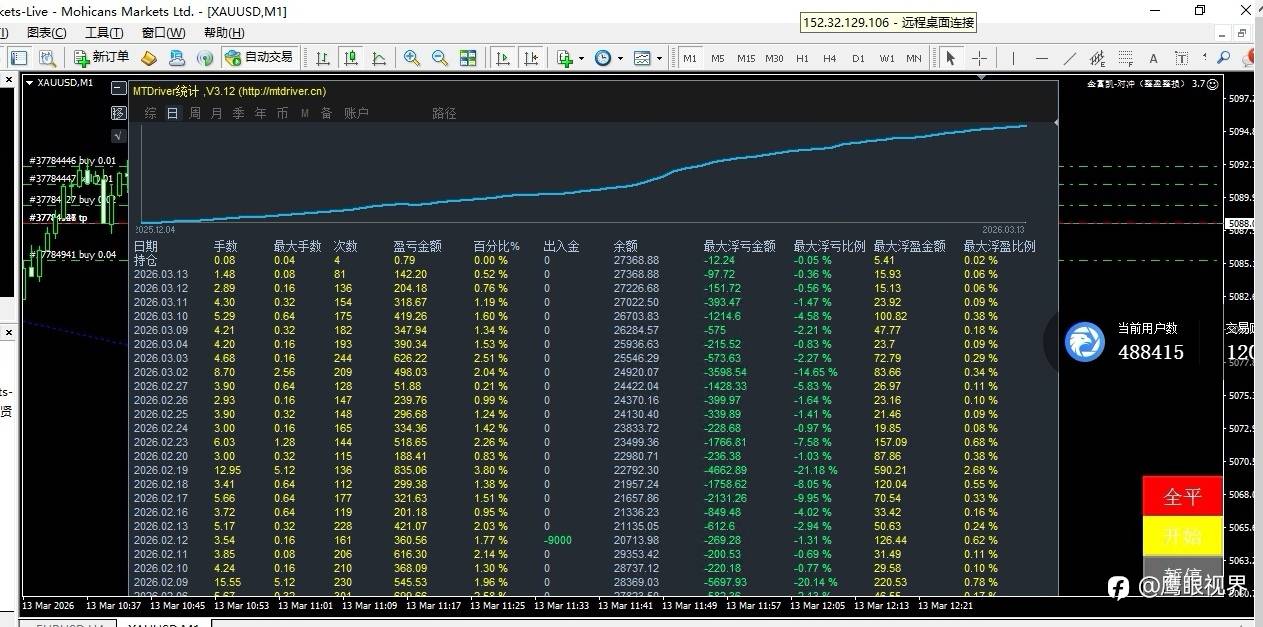Toggle chart auto scroll
The width and height of the screenshot is (1263, 627).
click(x=502, y=58)
